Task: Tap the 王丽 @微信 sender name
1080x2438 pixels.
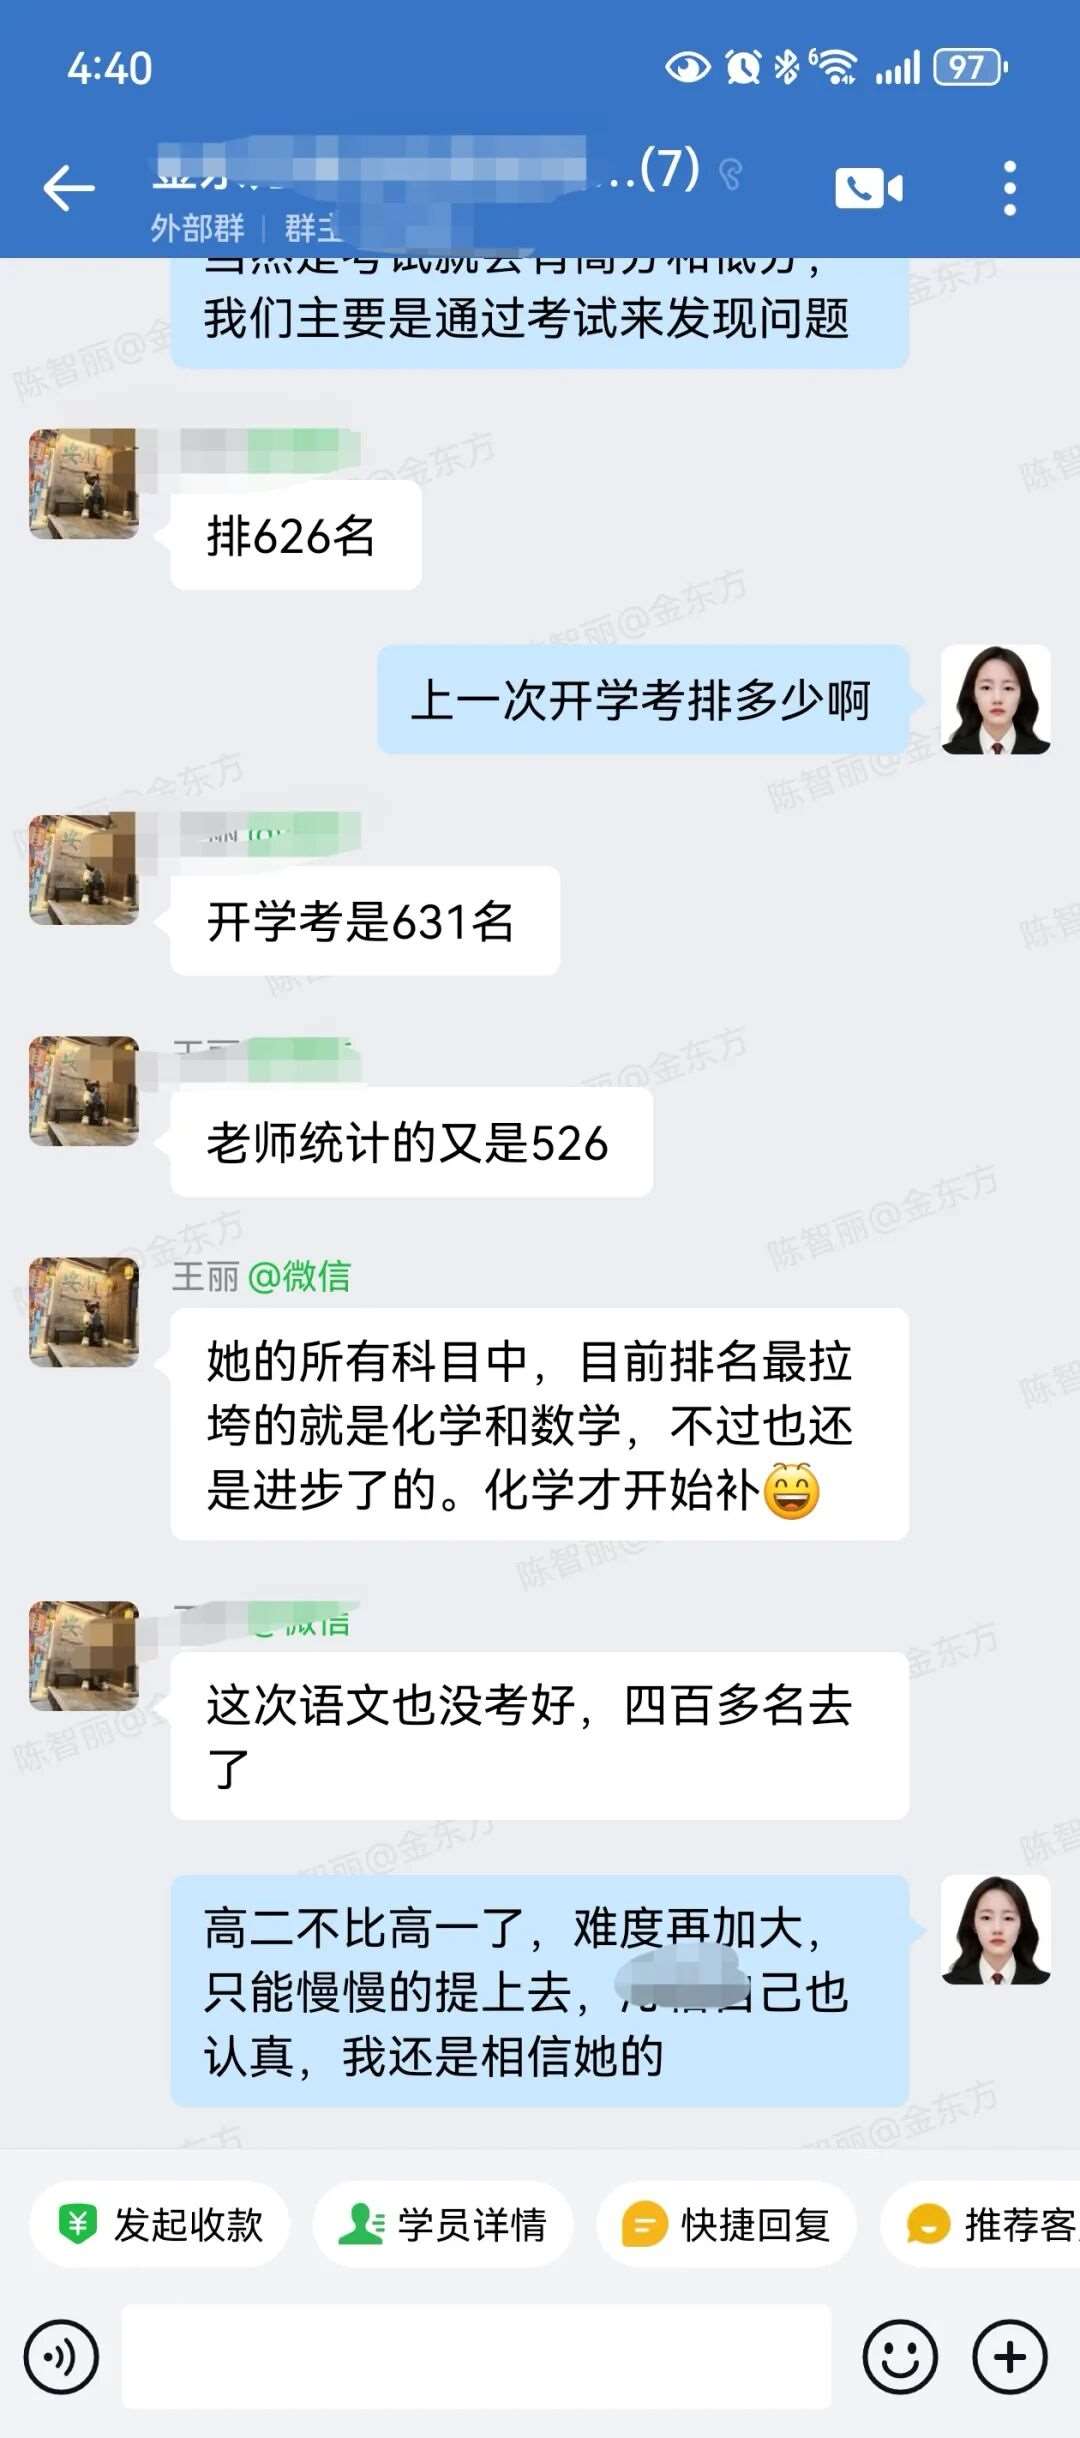Action: pyautogui.click(x=262, y=1277)
